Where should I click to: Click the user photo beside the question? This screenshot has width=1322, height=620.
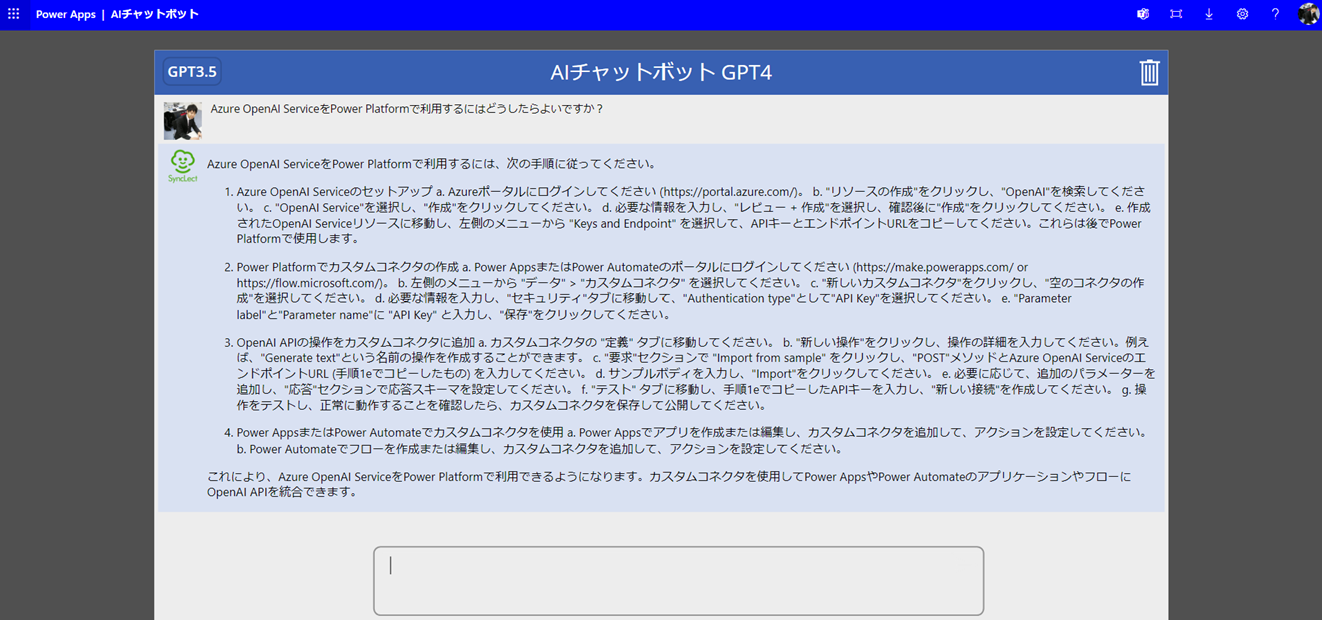[183, 120]
